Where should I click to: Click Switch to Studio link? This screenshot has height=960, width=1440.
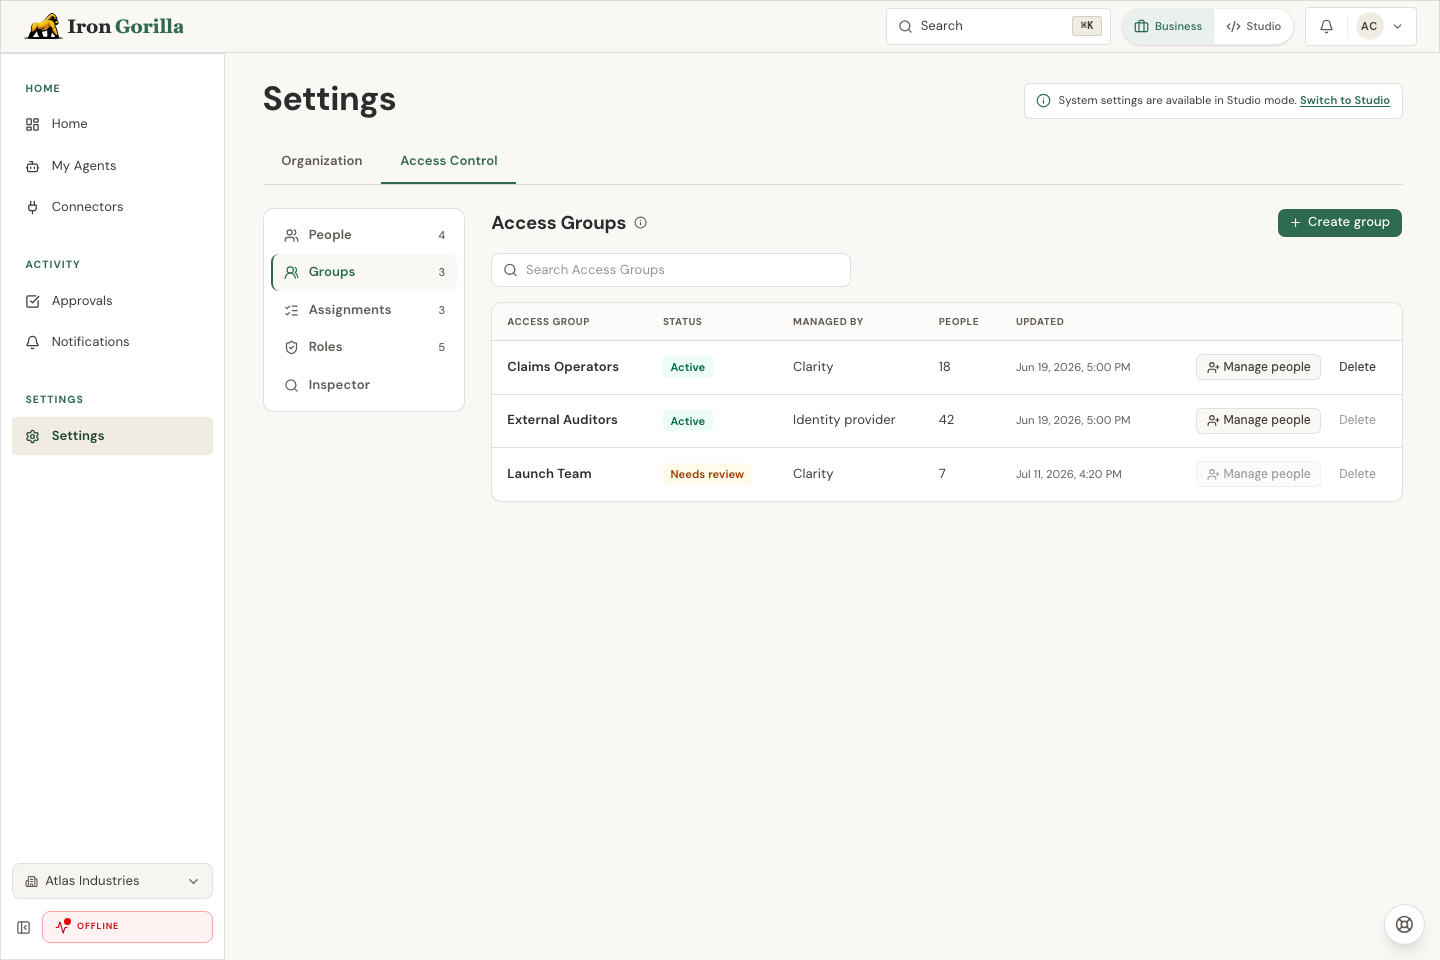1345,101
